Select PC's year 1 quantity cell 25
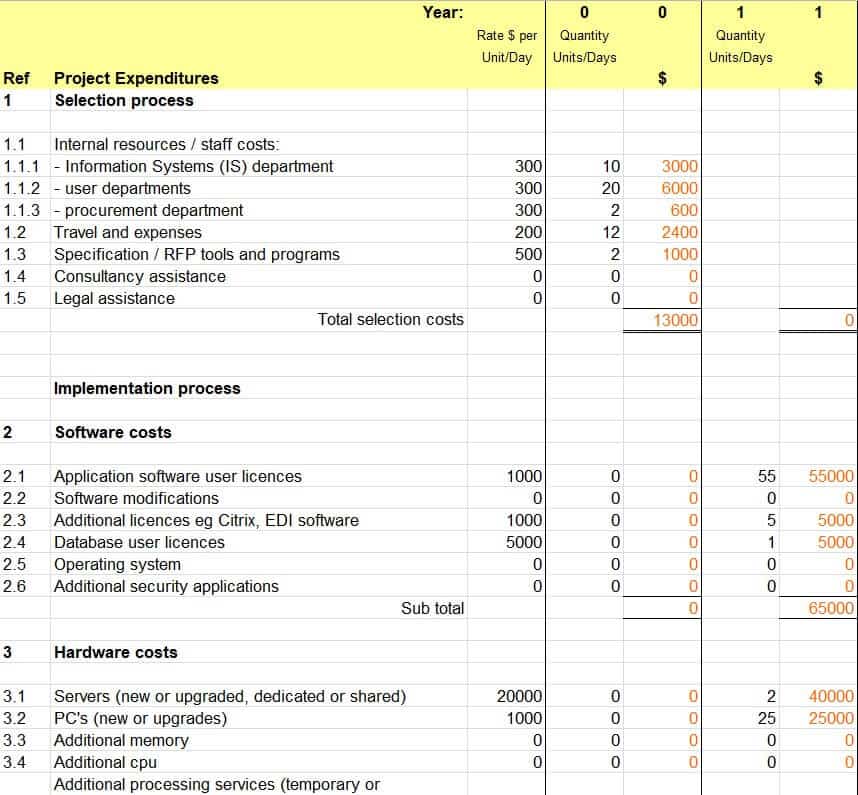Image resolution: width=858 pixels, height=795 pixels. pyautogui.click(x=766, y=718)
